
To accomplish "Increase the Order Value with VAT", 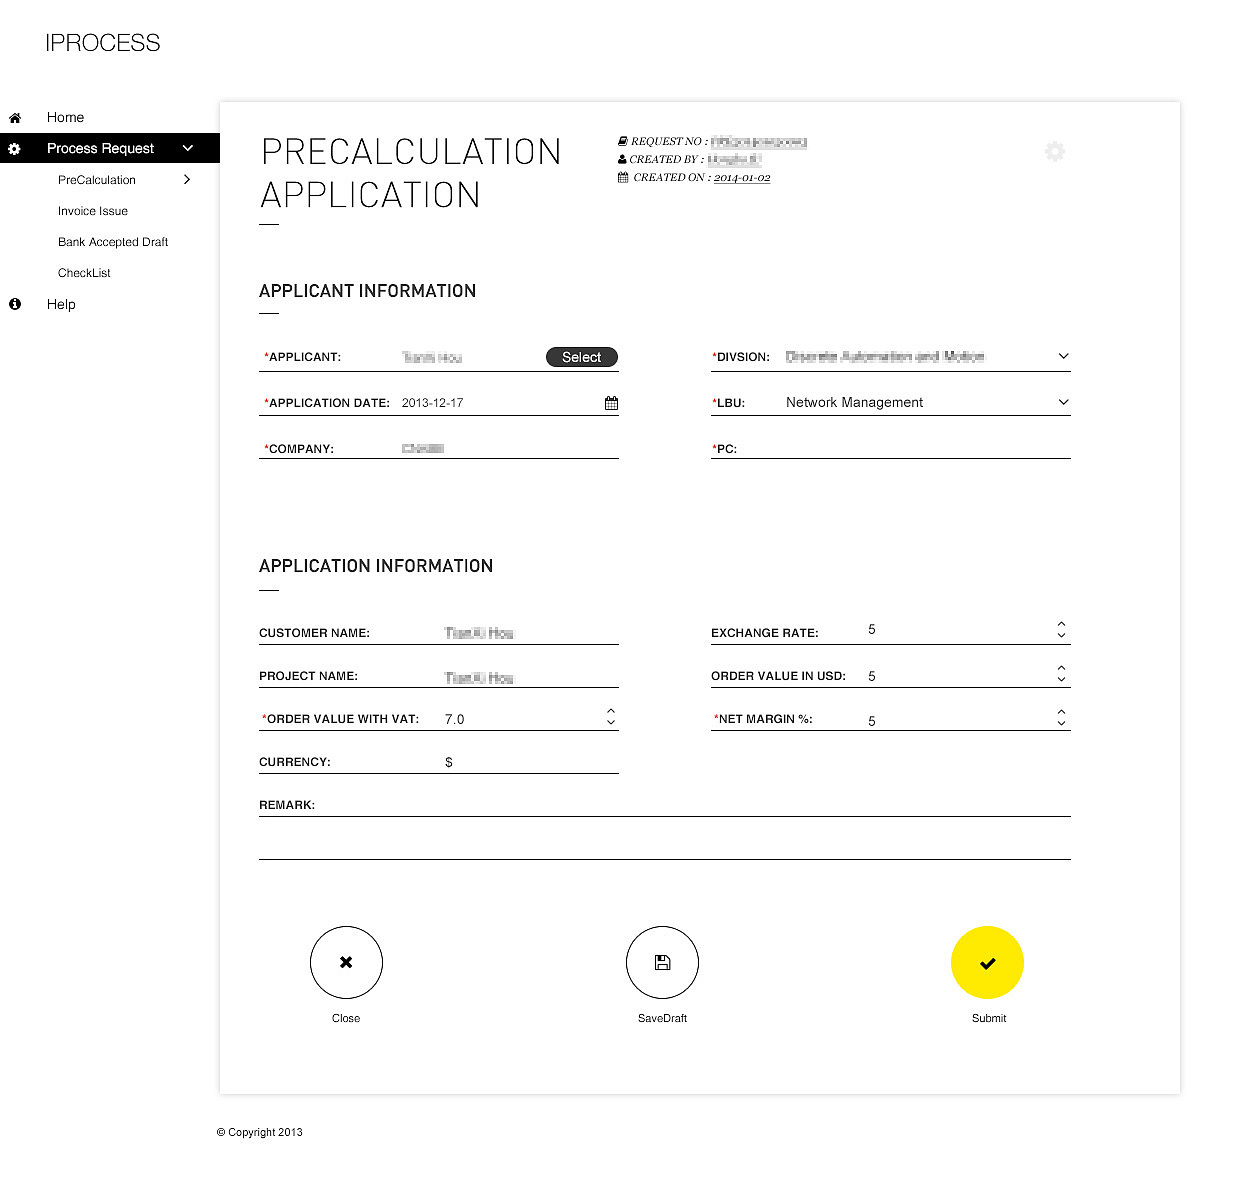I will pyautogui.click(x=610, y=711).
